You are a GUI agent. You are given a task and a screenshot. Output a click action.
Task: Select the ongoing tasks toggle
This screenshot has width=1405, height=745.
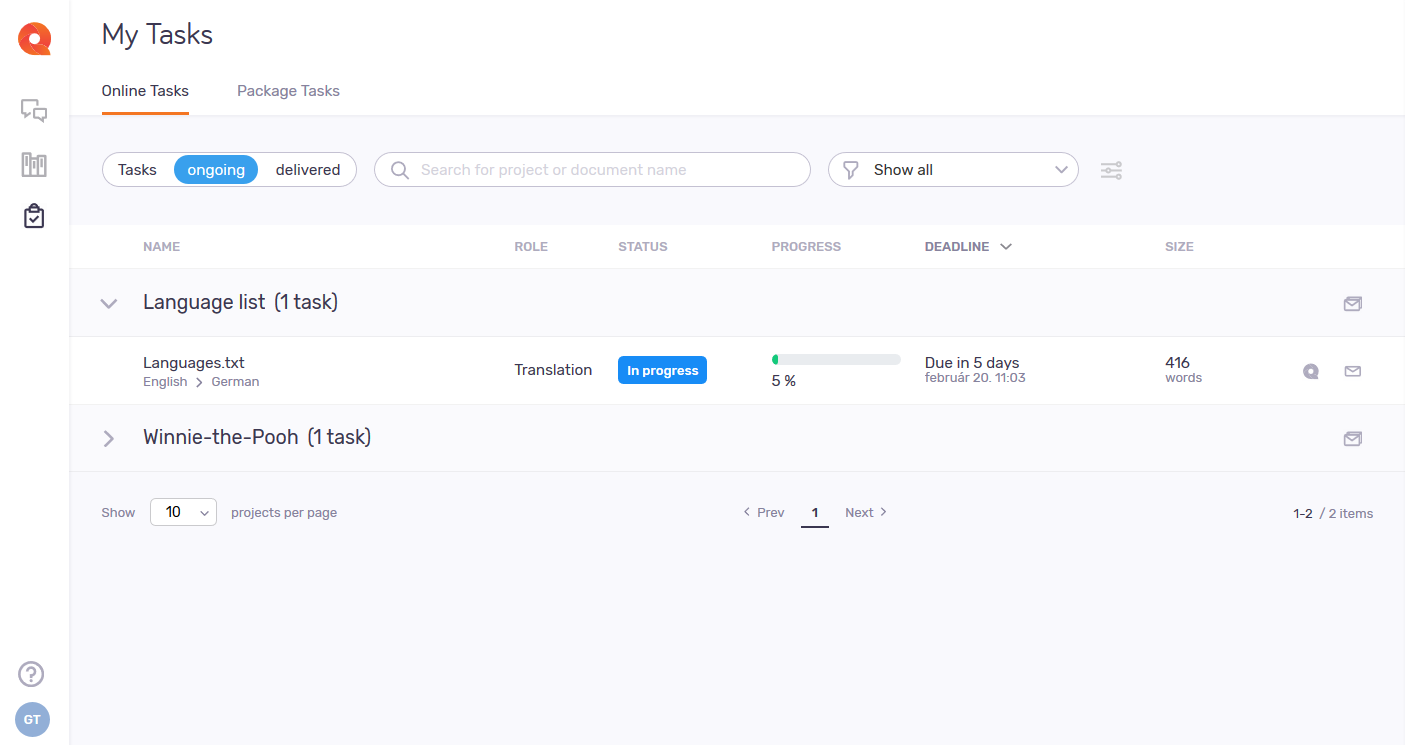coord(216,170)
